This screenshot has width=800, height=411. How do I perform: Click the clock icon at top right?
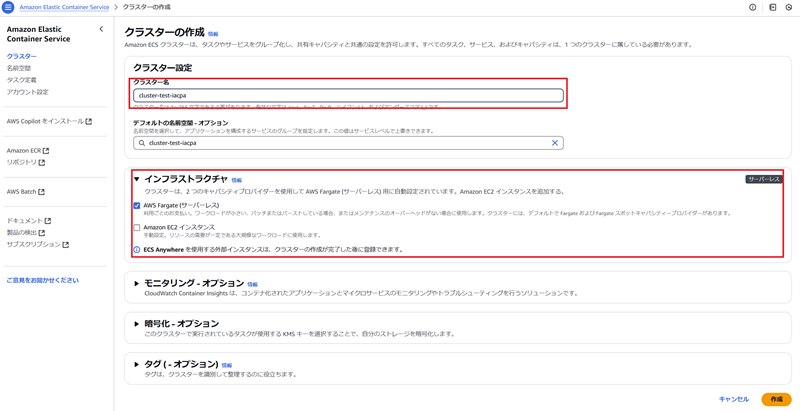[x=788, y=8]
